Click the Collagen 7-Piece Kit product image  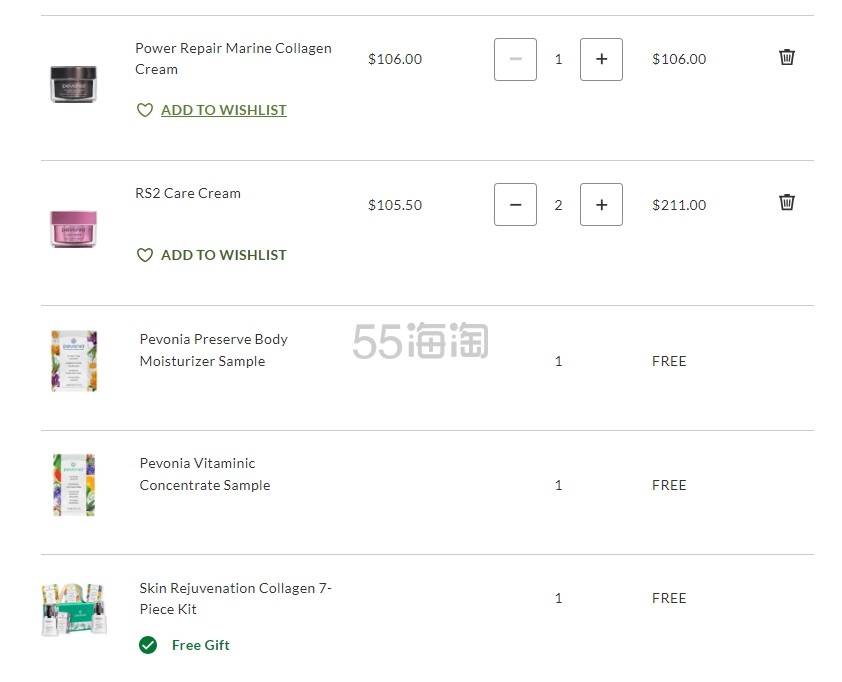point(74,608)
